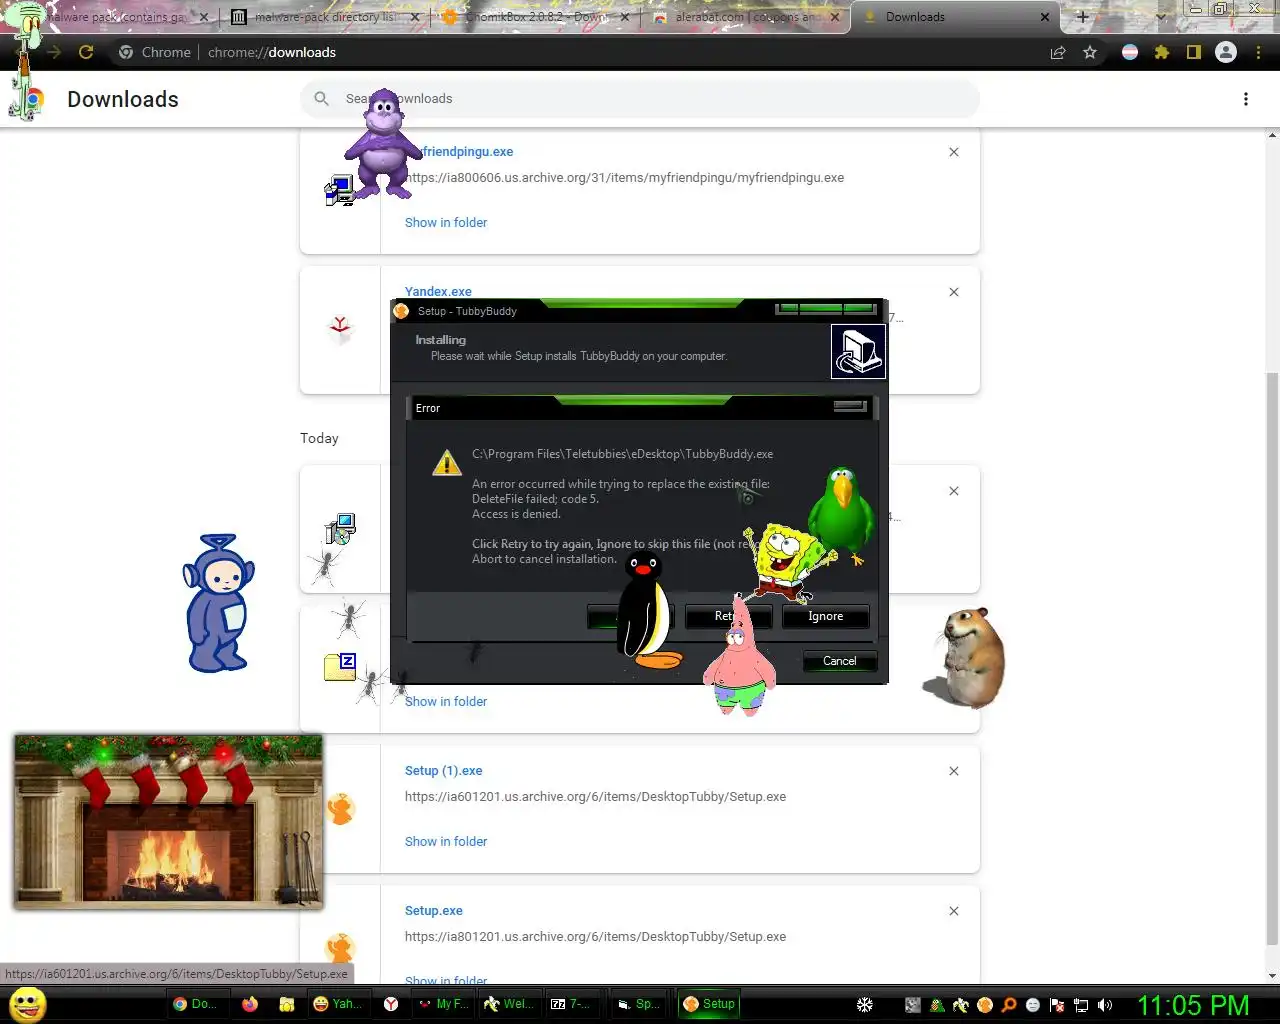Click the forward navigation arrow
Viewport: 1280px width, 1024px height.
(54, 52)
